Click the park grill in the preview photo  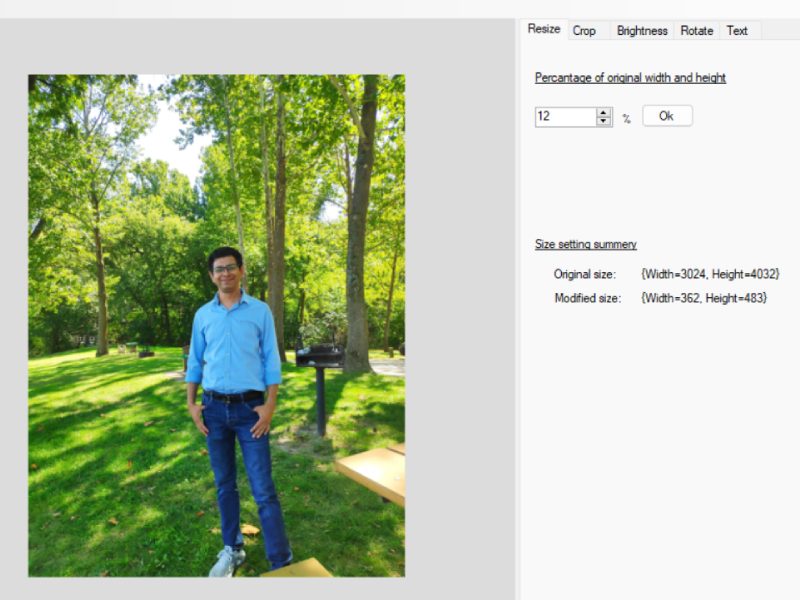coord(320,358)
